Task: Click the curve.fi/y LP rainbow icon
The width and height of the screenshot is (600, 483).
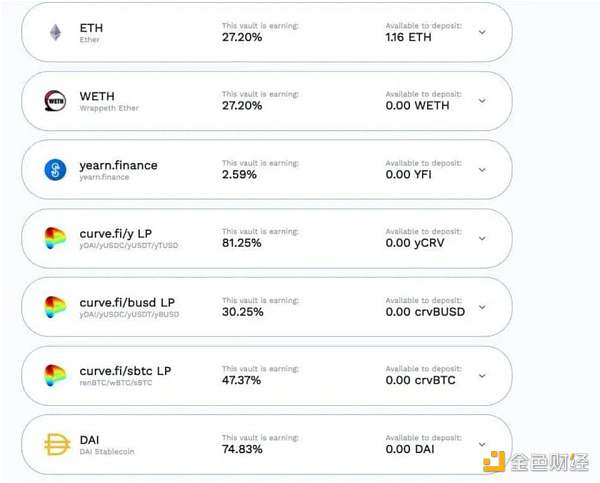Action: tap(55, 239)
